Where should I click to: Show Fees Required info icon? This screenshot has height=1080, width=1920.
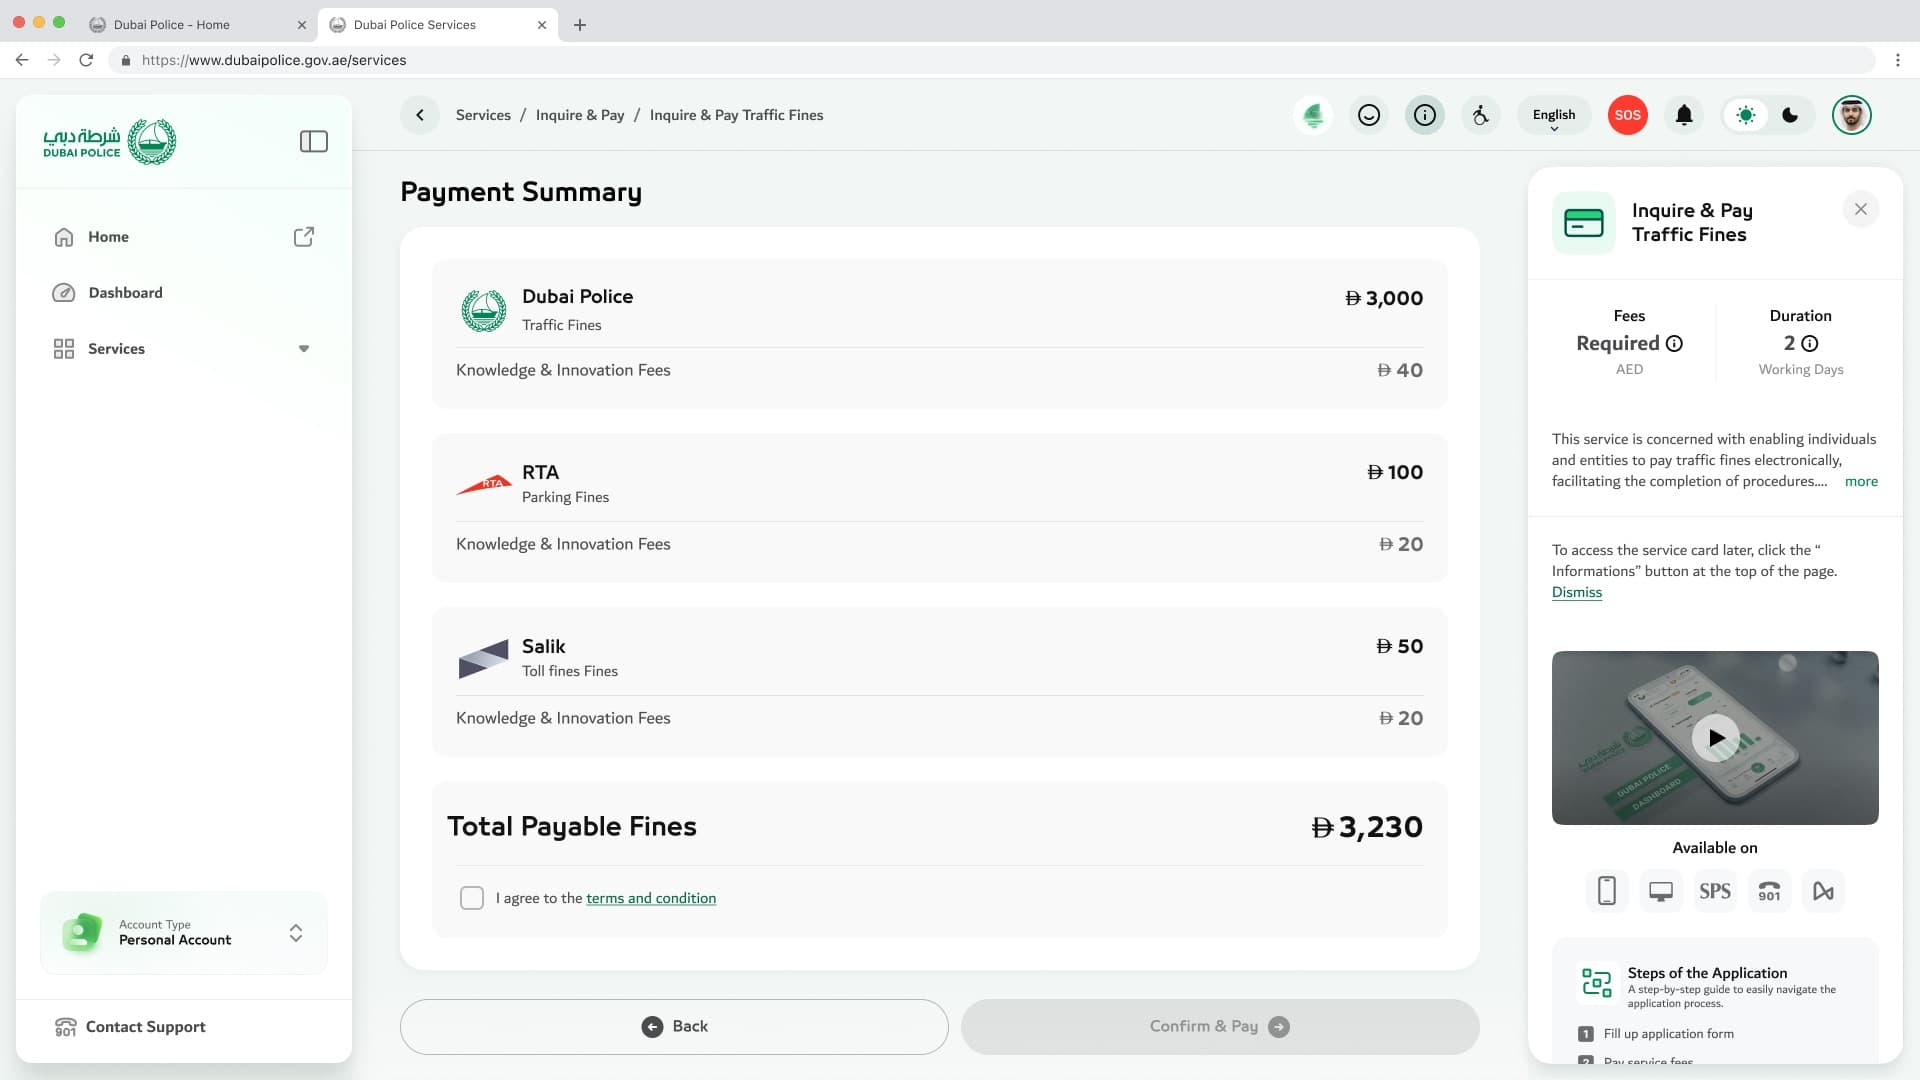tap(1675, 344)
